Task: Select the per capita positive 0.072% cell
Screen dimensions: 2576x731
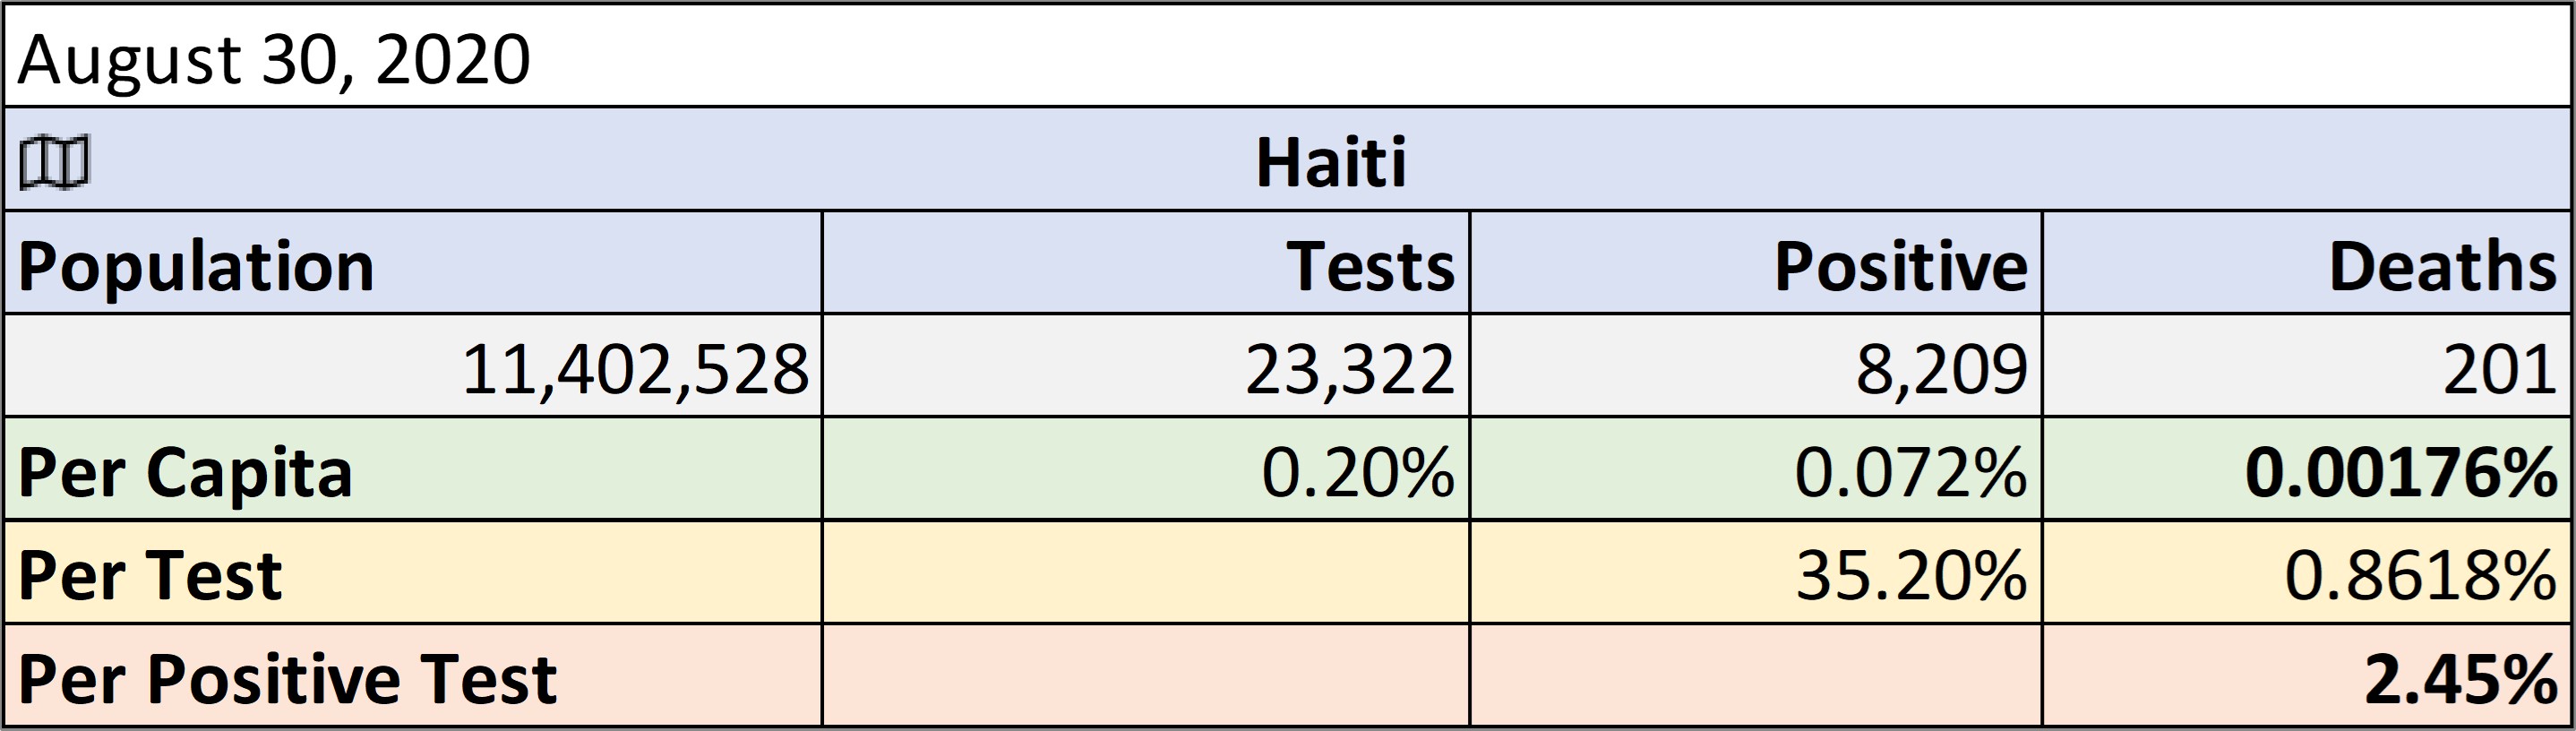Action: pyautogui.click(x=1756, y=469)
